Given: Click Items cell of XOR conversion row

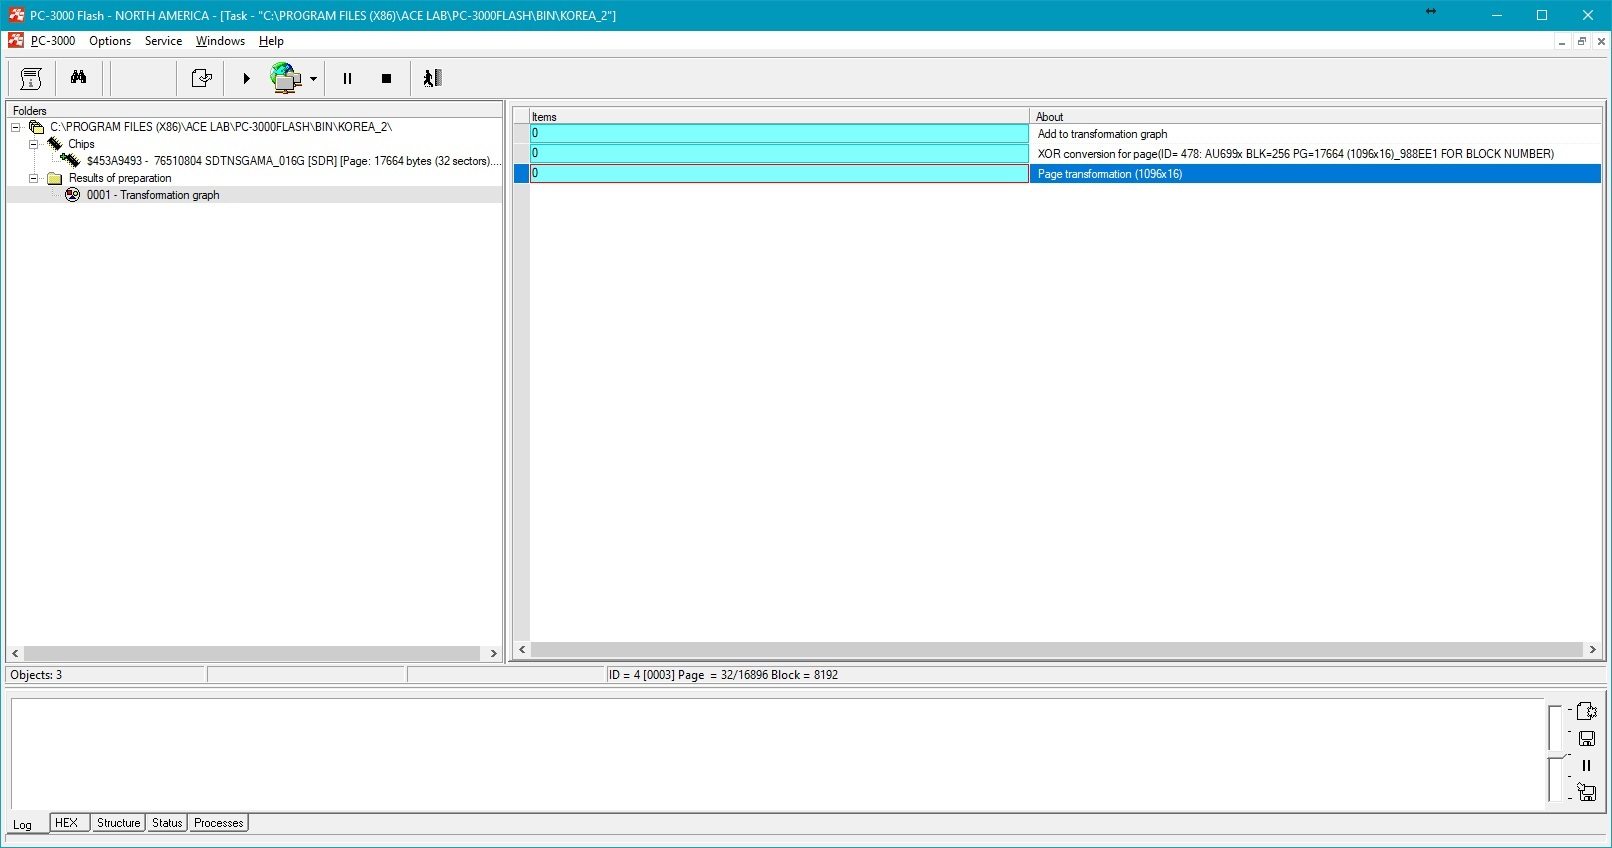Looking at the screenshot, I should coord(779,154).
